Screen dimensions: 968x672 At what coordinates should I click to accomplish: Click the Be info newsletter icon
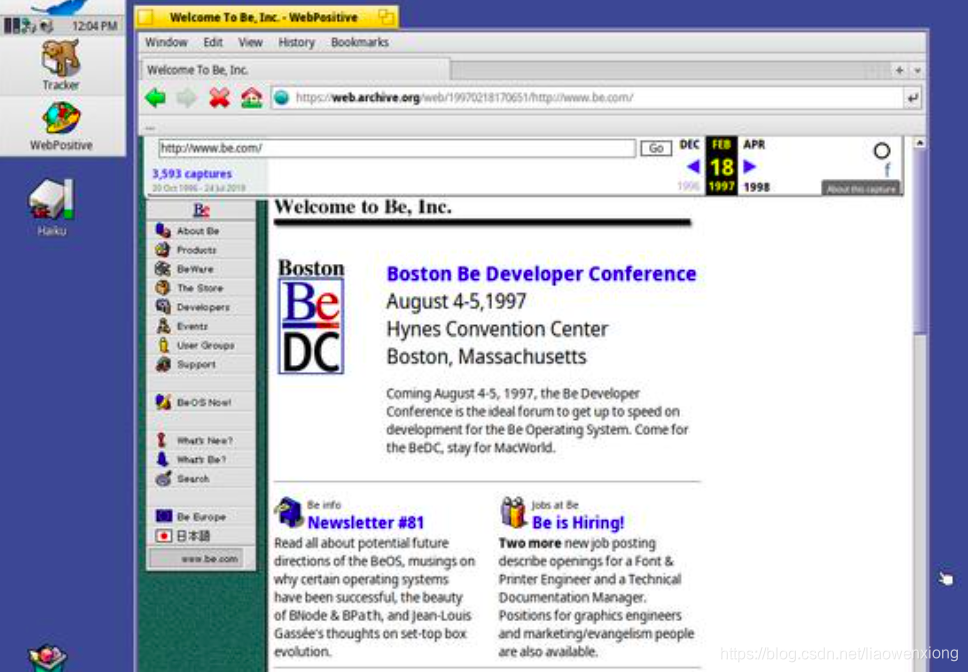tap(288, 512)
